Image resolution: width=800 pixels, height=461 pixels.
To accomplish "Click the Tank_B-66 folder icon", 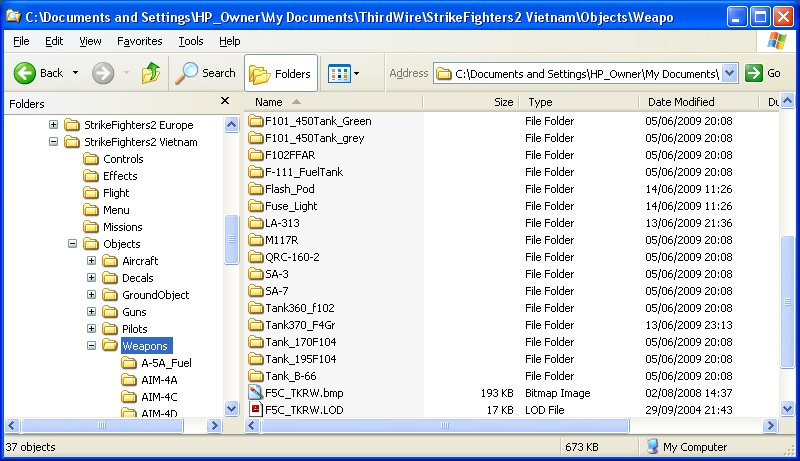I will pyautogui.click(x=256, y=376).
